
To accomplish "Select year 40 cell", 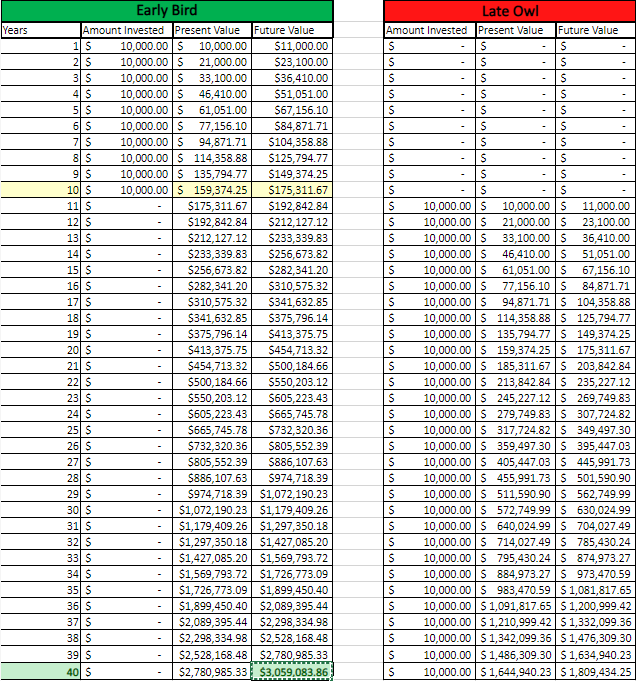I will click(x=41, y=672).
